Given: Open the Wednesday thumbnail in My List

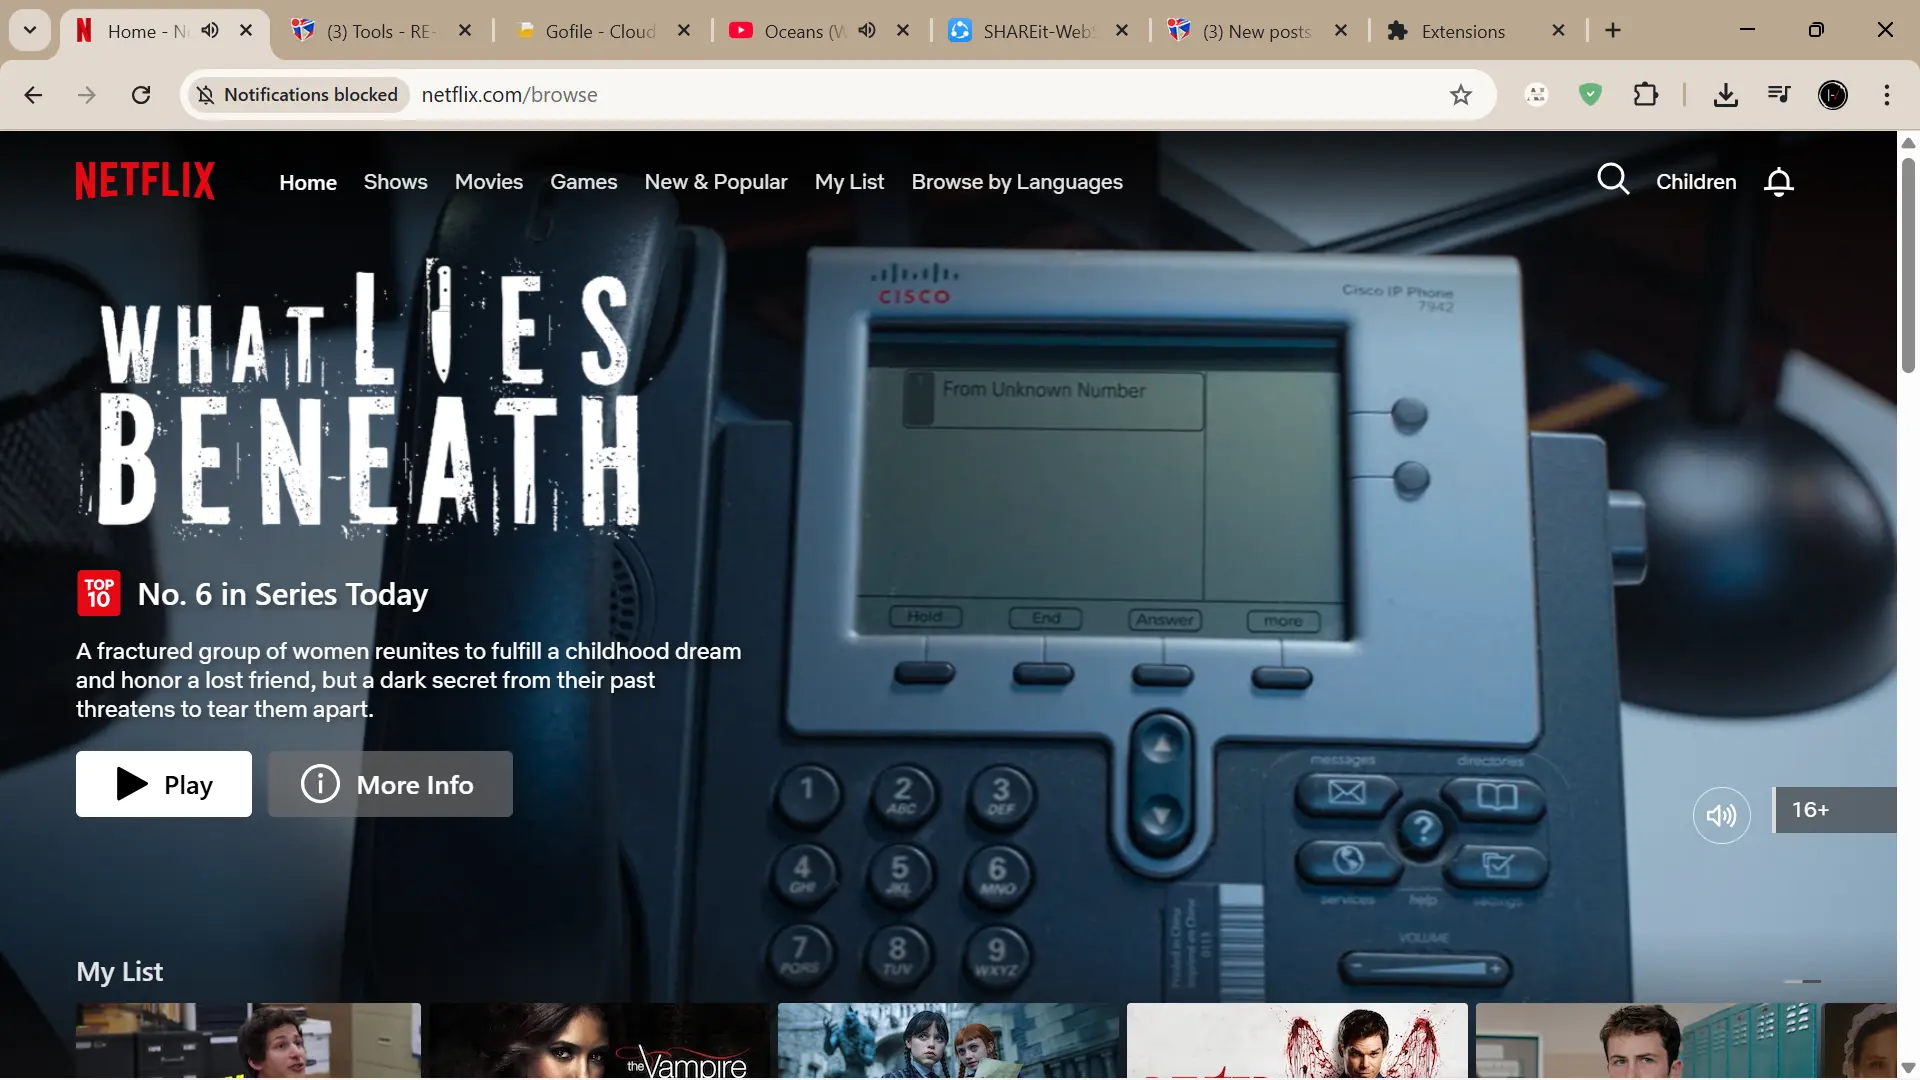Looking at the screenshot, I should (948, 1040).
